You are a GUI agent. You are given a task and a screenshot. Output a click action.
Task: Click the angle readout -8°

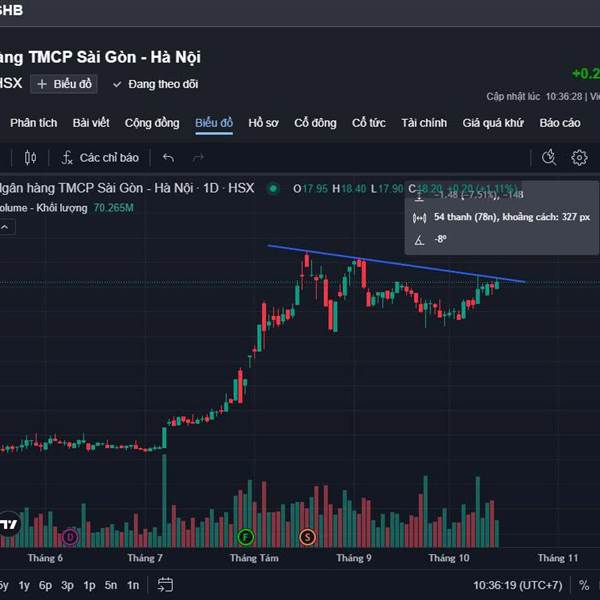coord(440,239)
